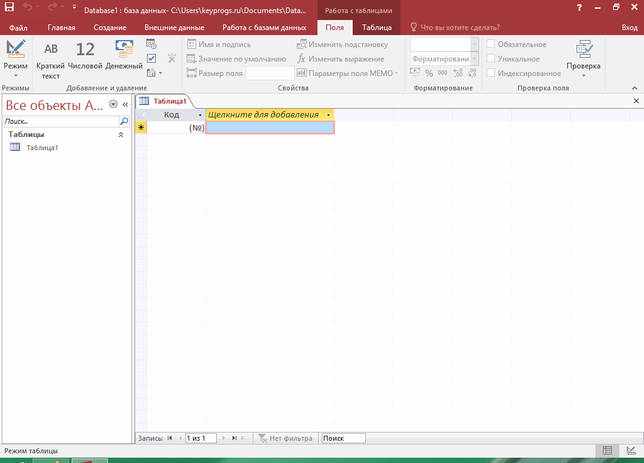Image resolution: width=644 pixels, height=463 pixels.
Task: Open the Customize Quick Access Toolbar arrow
Action: [x=74, y=7]
